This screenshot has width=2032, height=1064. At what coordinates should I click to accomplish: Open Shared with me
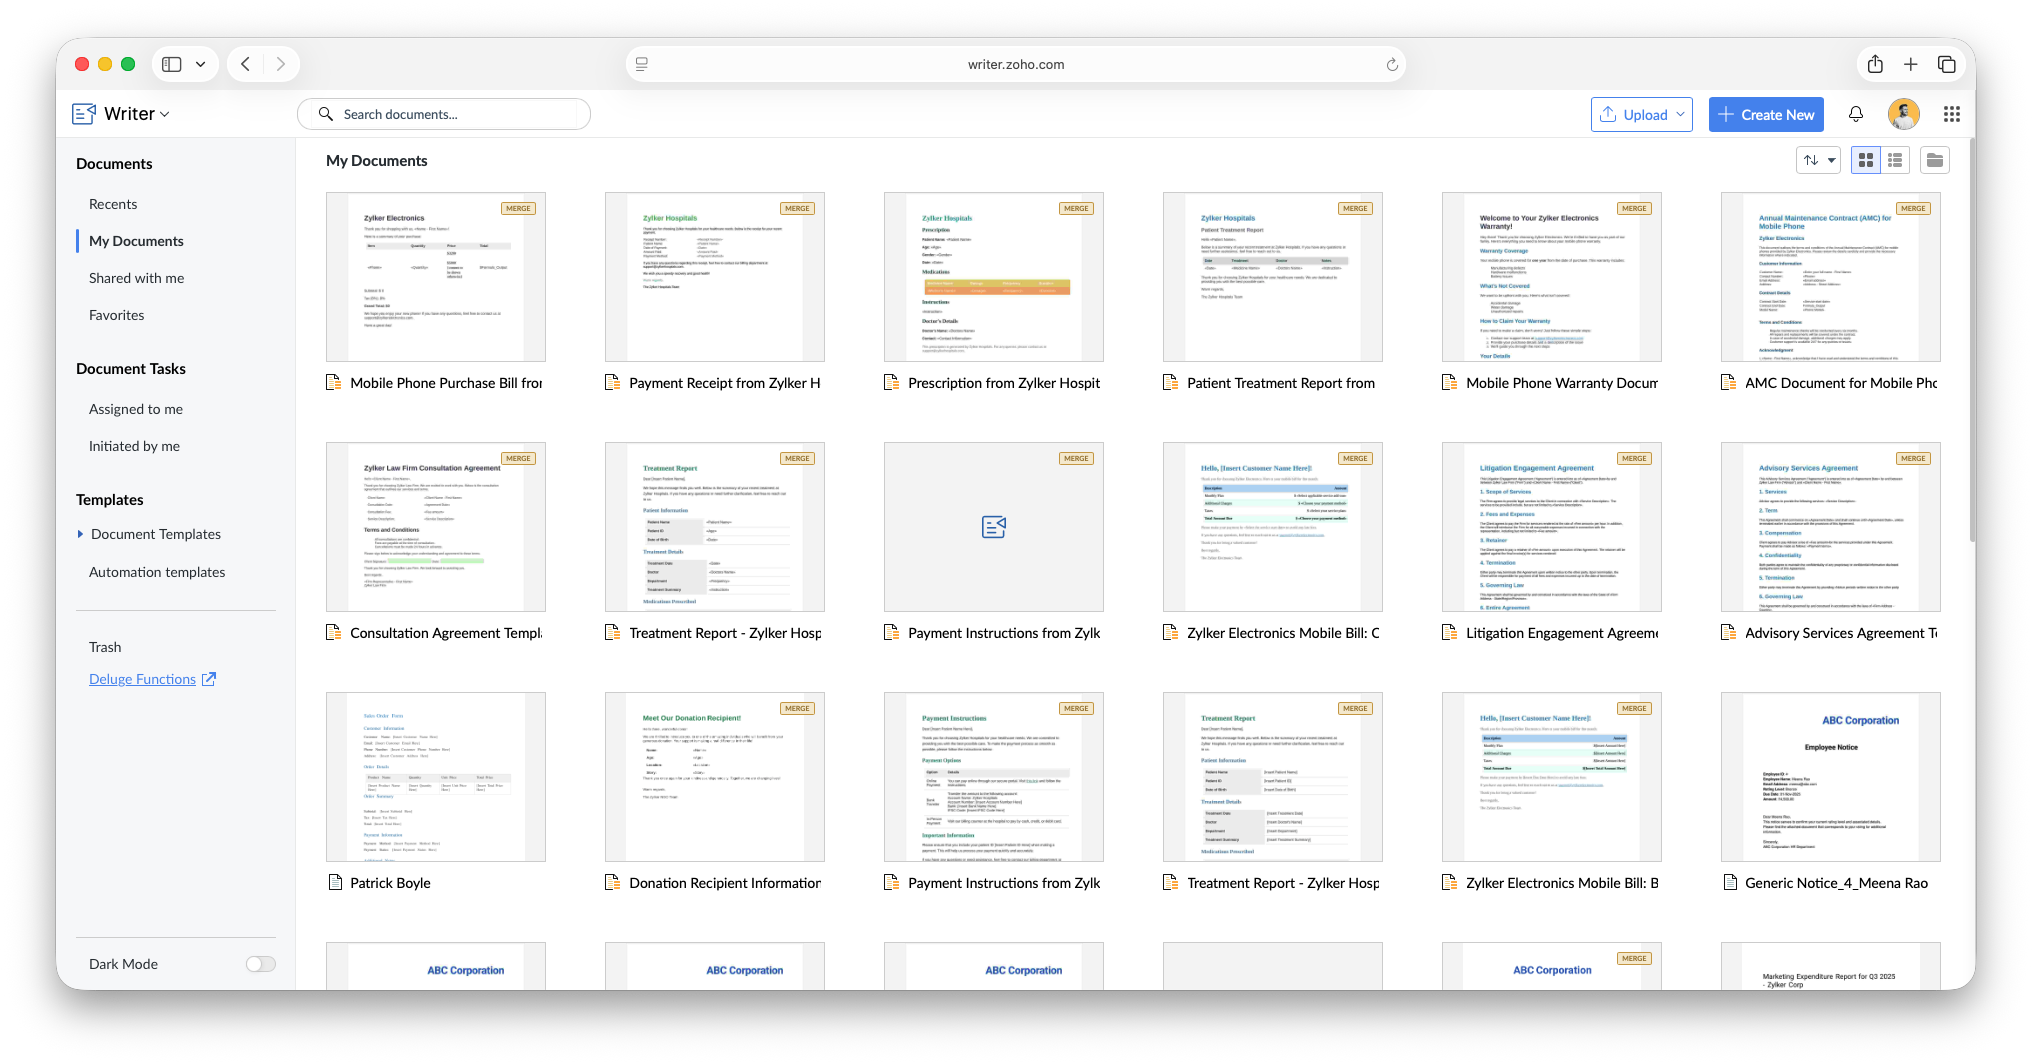pyautogui.click(x=136, y=278)
